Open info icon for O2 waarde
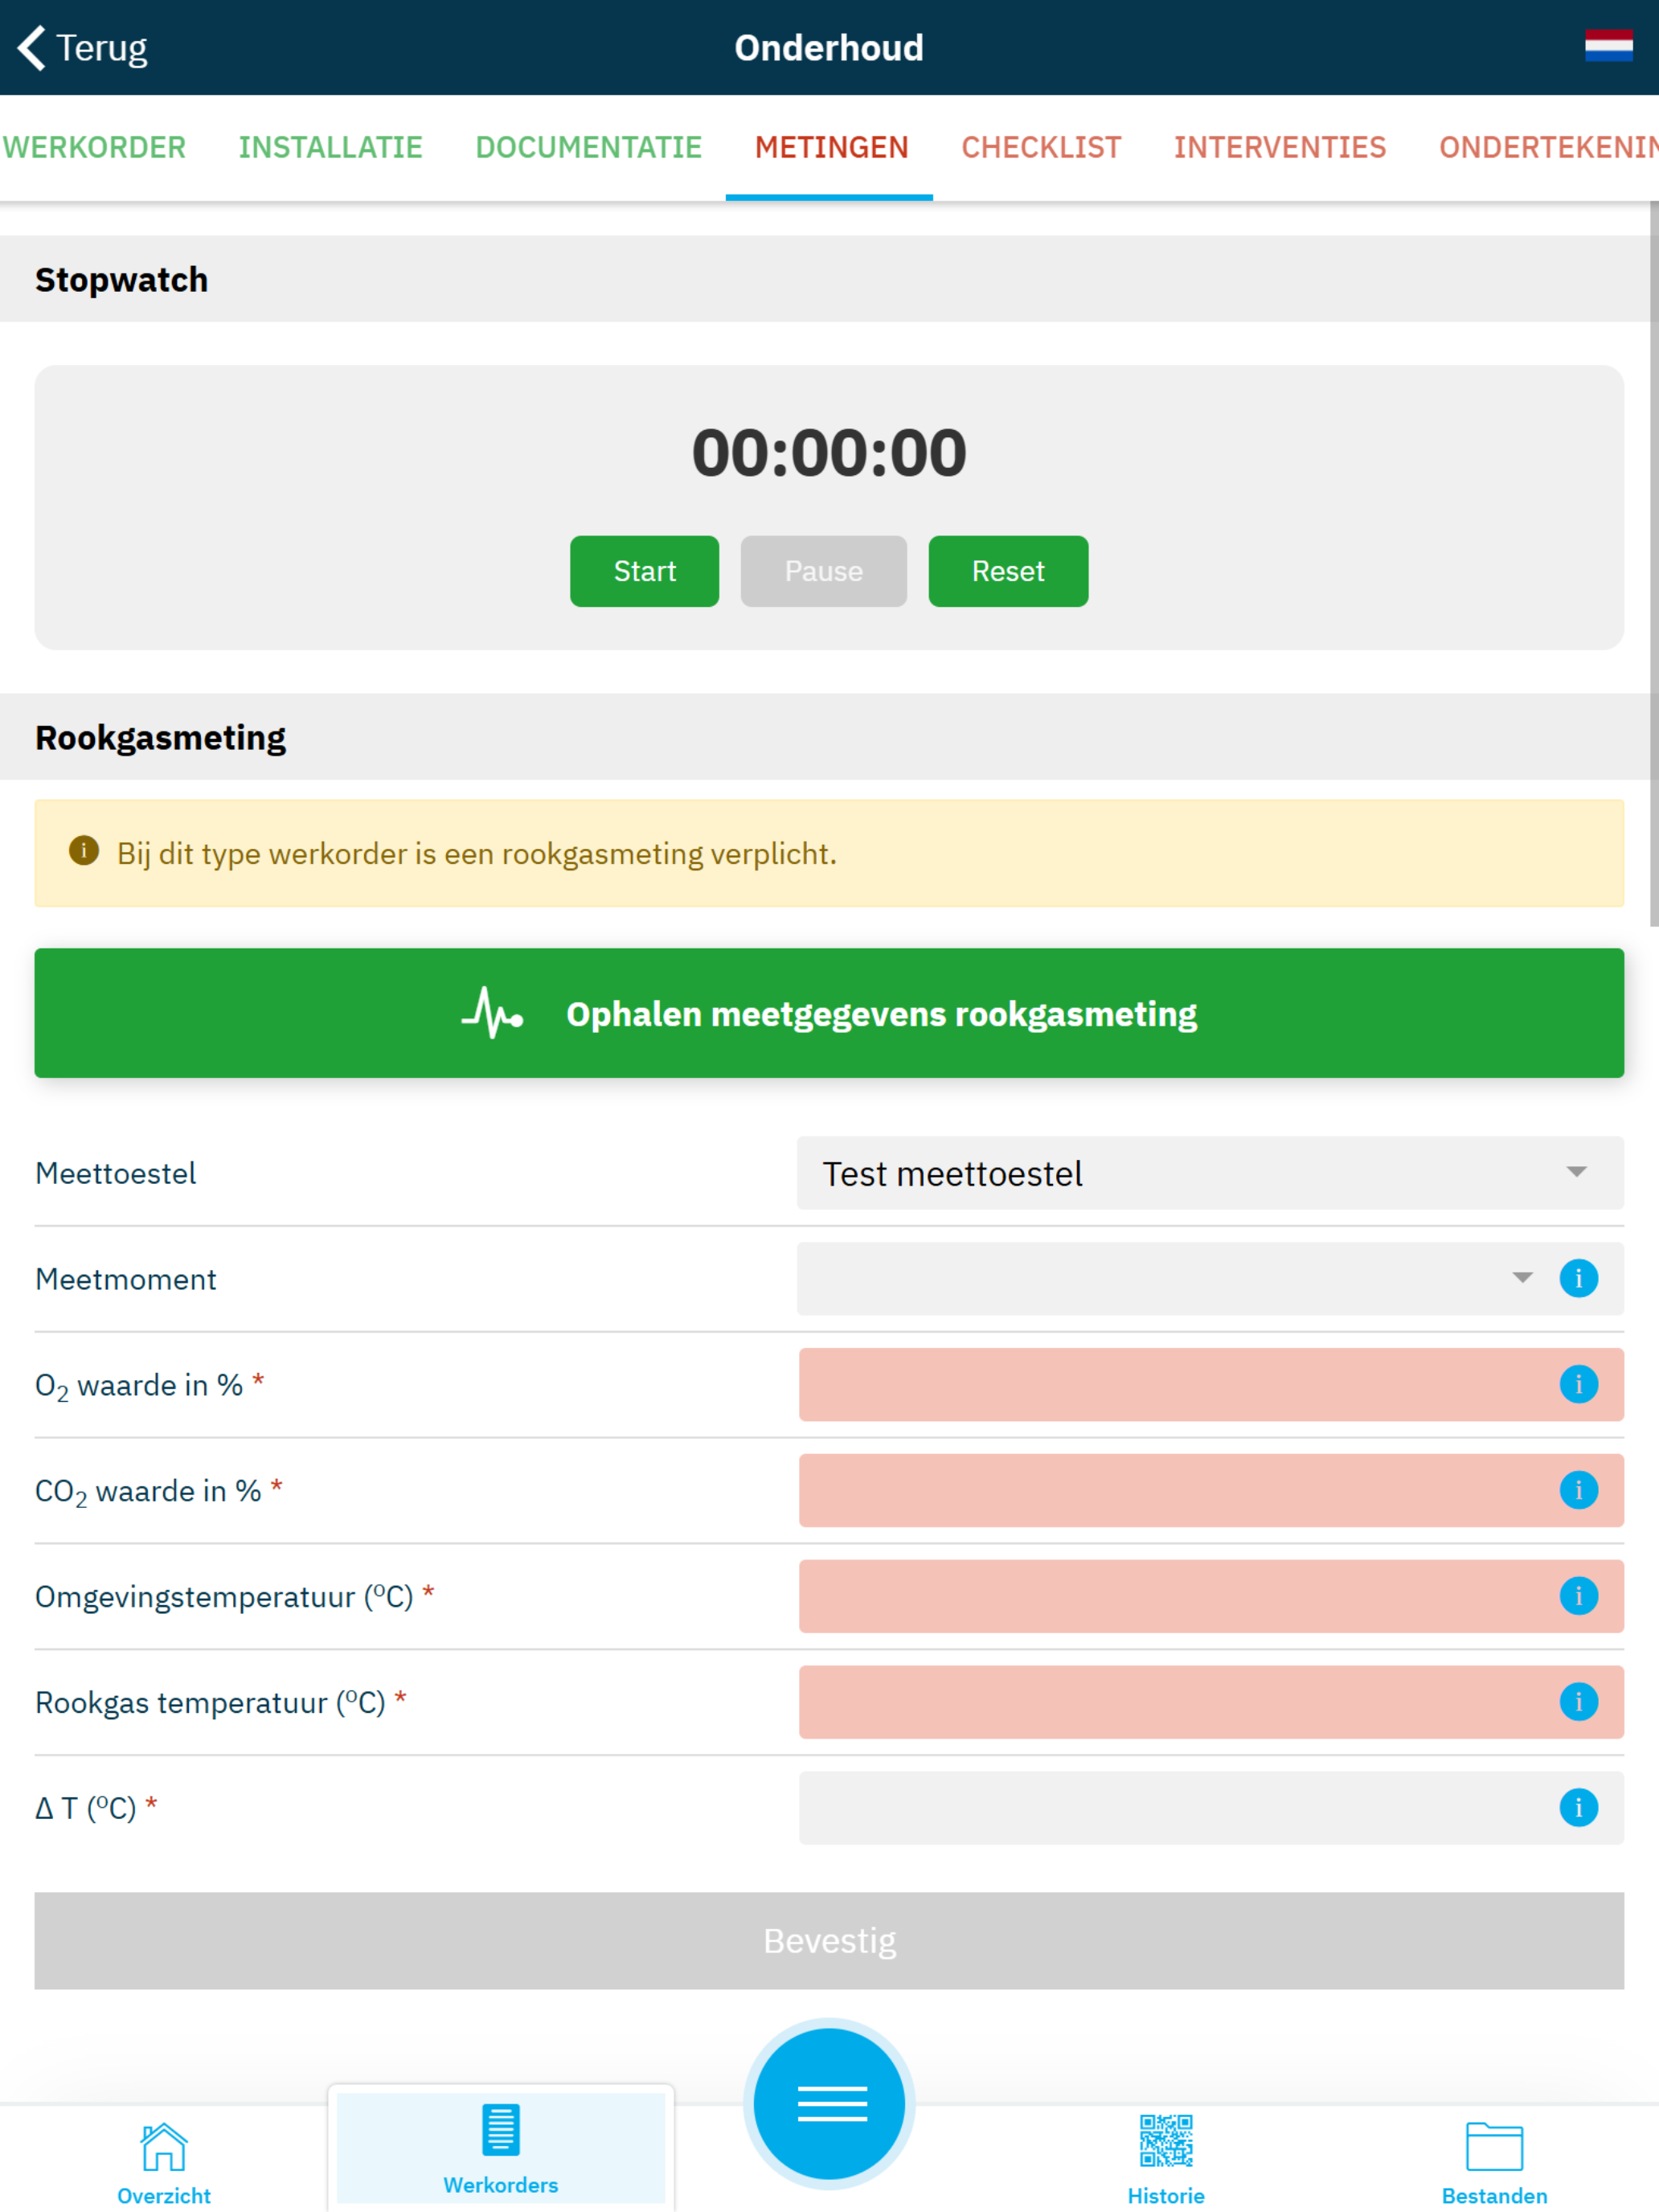Viewport: 1659px width, 2212px height. click(1578, 1384)
